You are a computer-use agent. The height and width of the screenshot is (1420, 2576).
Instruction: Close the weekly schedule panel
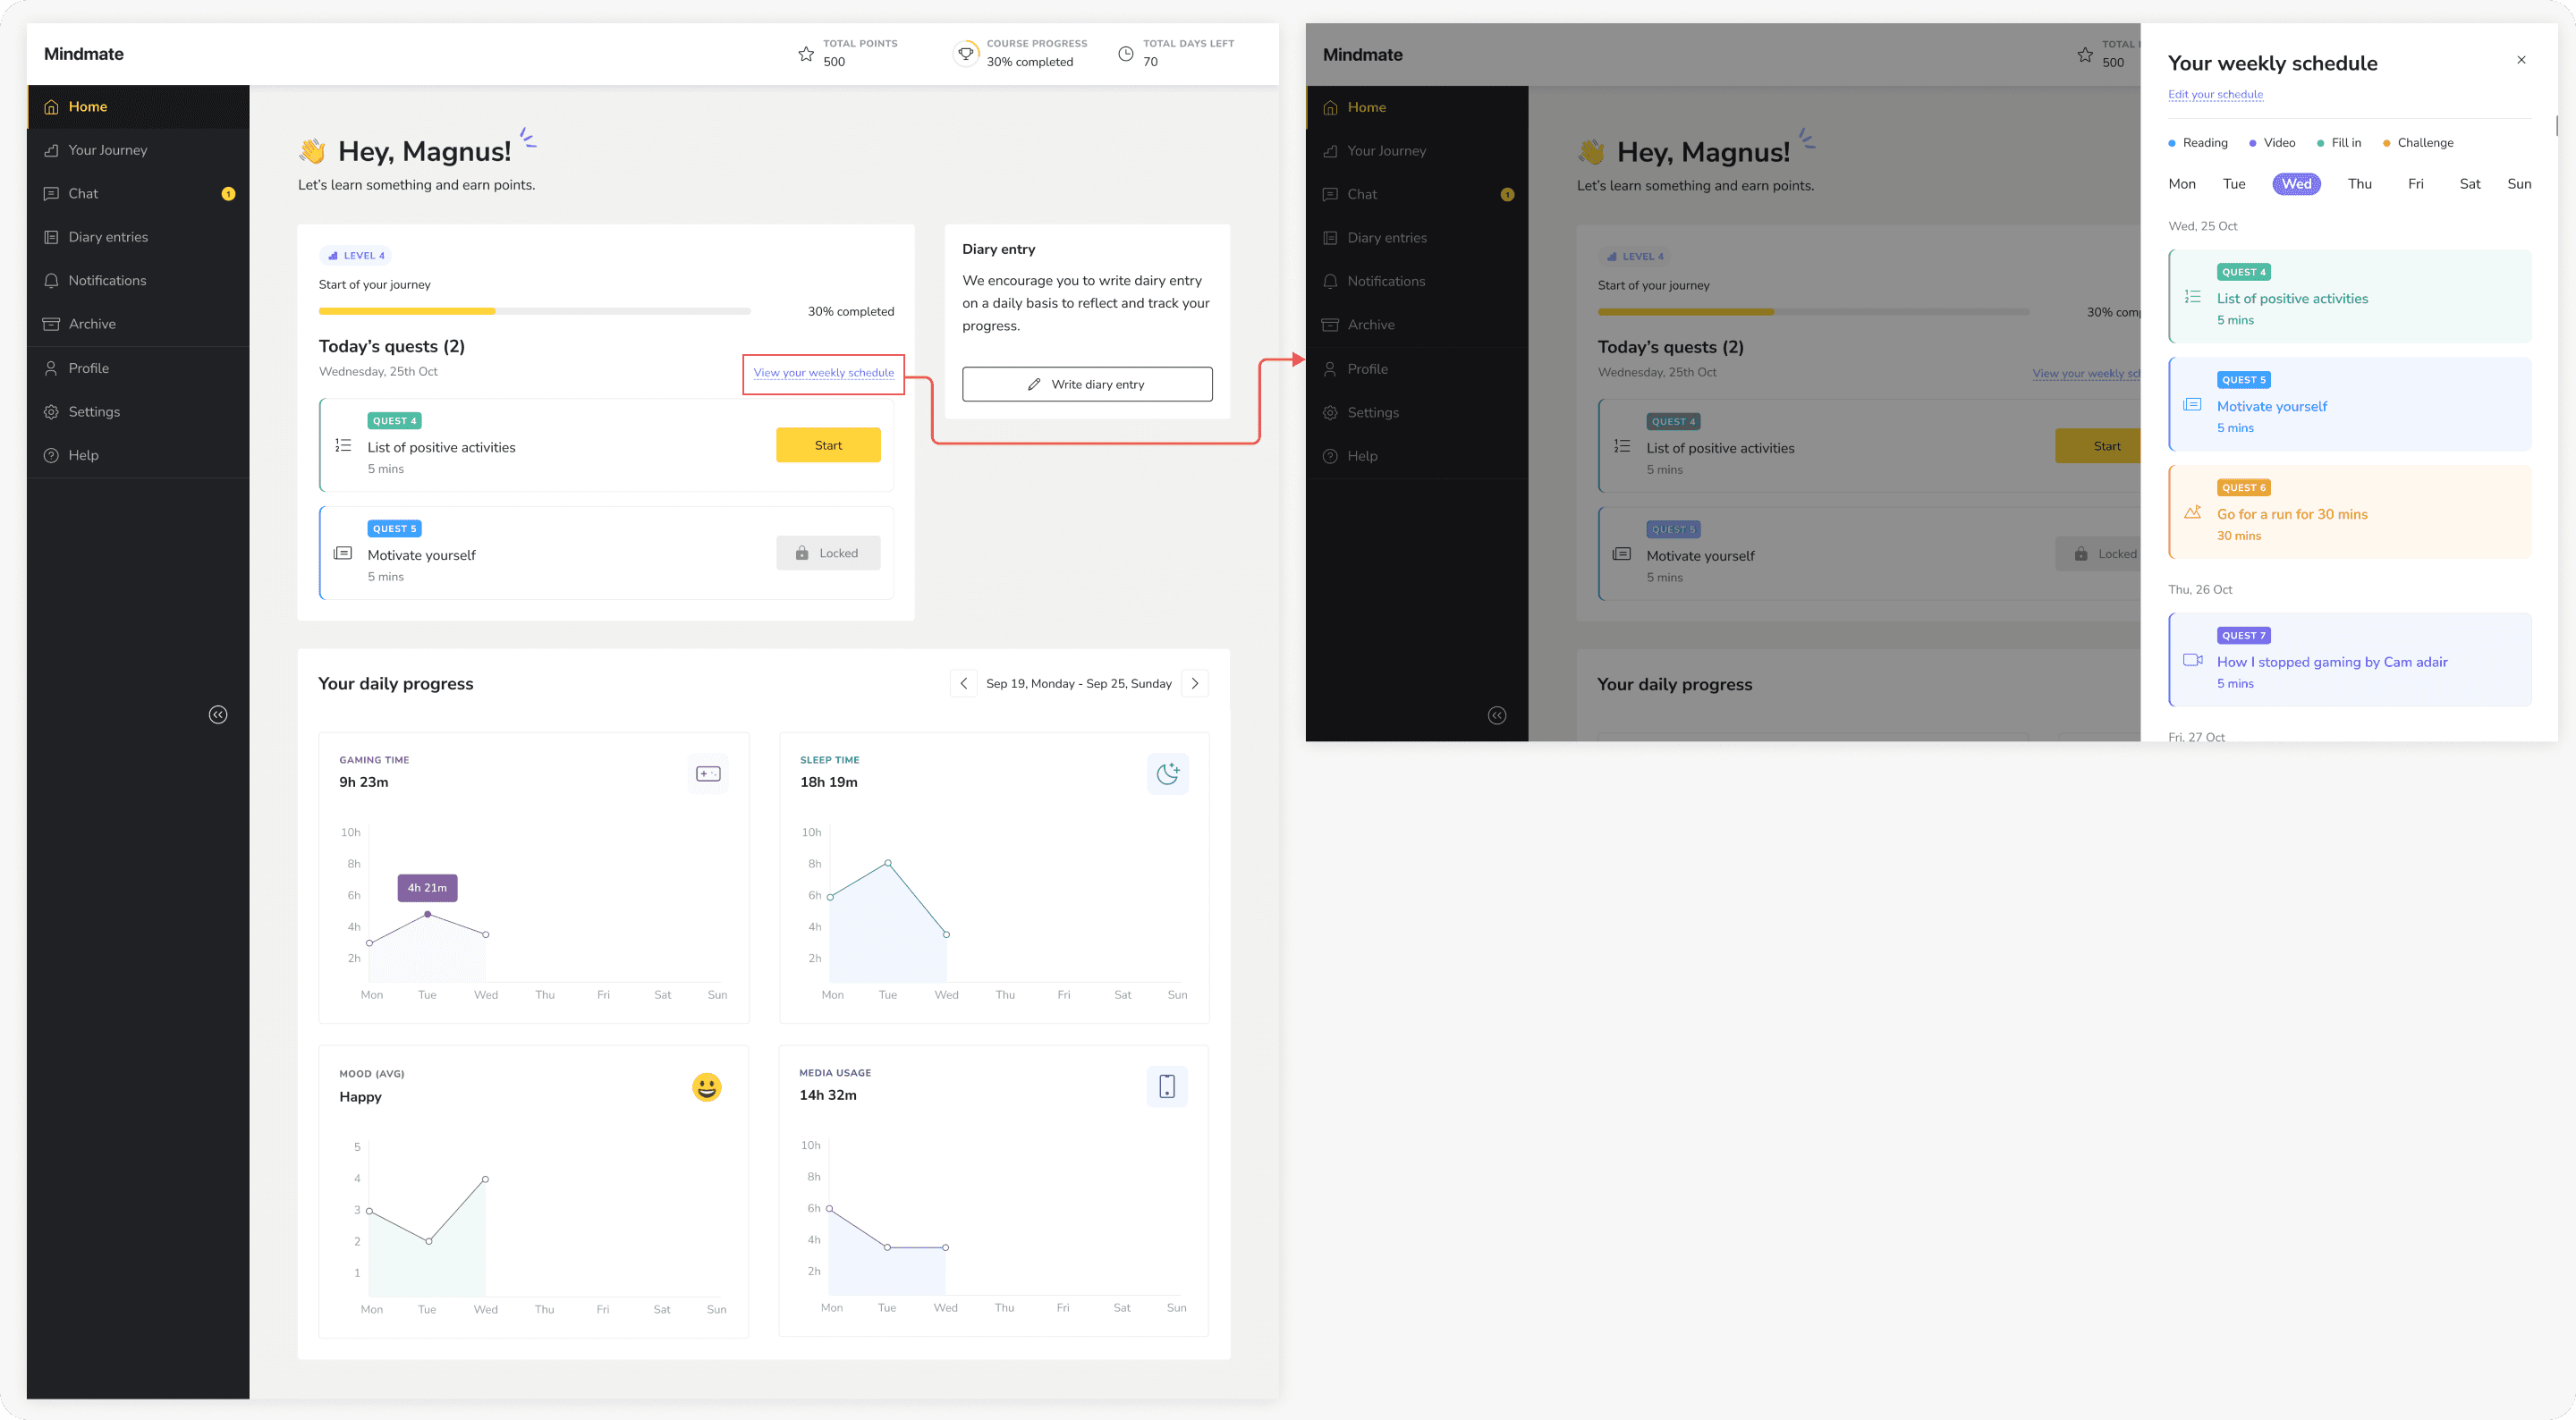click(2521, 60)
